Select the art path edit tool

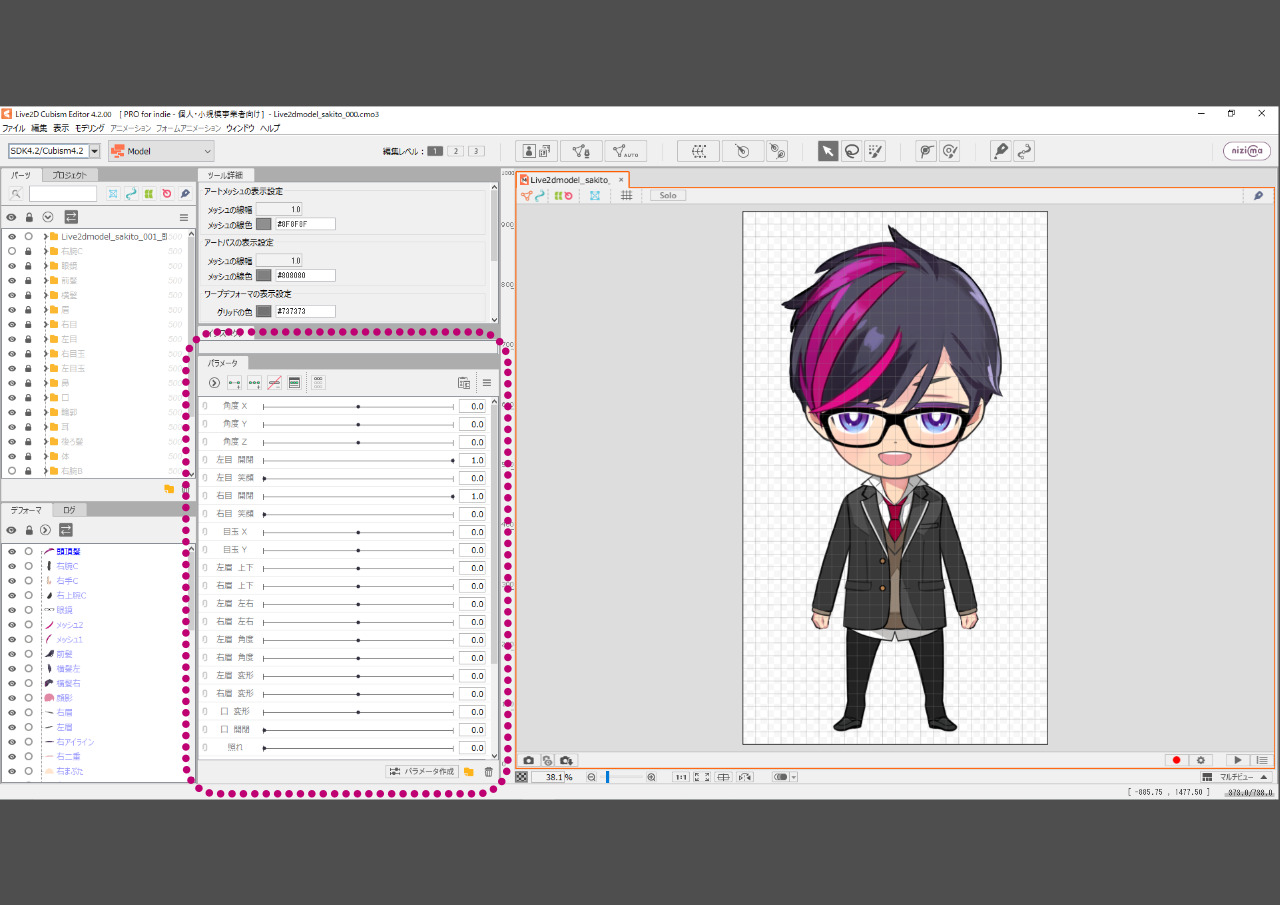[x=1024, y=151]
